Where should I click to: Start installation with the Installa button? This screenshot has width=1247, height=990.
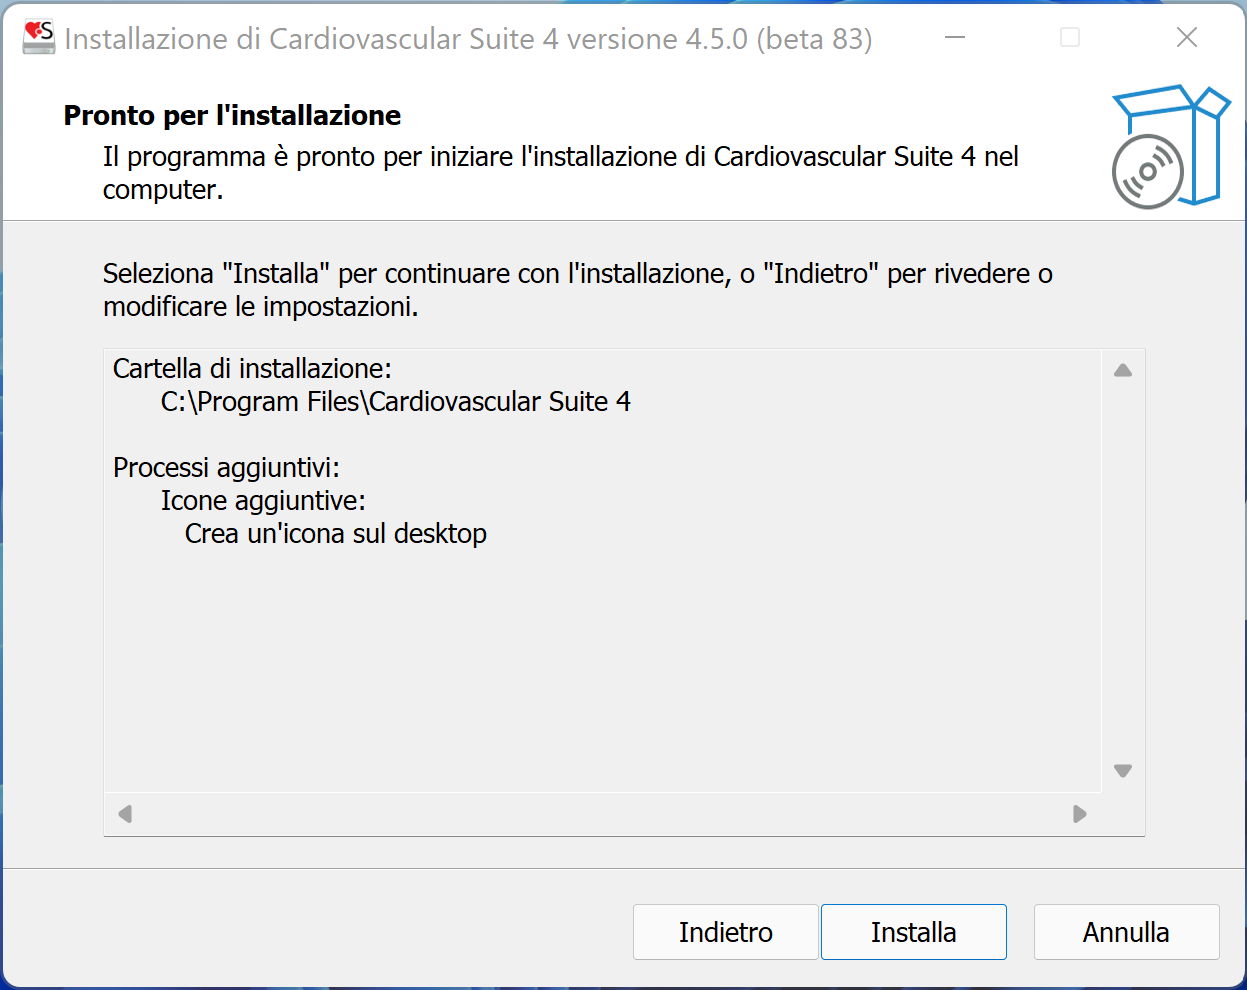pos(913,932)
